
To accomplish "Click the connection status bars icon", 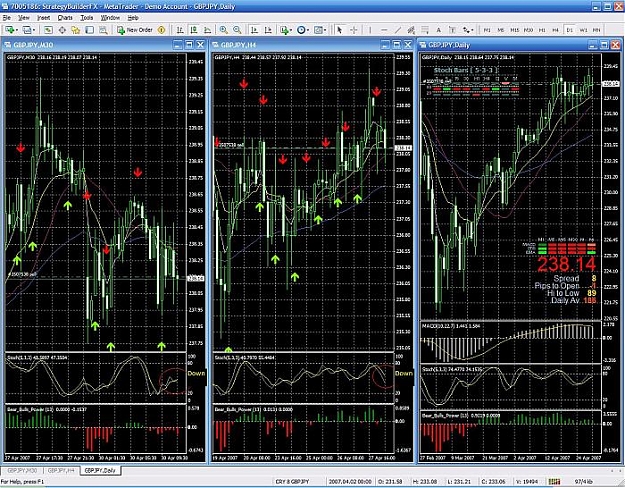I will point(554,482).
